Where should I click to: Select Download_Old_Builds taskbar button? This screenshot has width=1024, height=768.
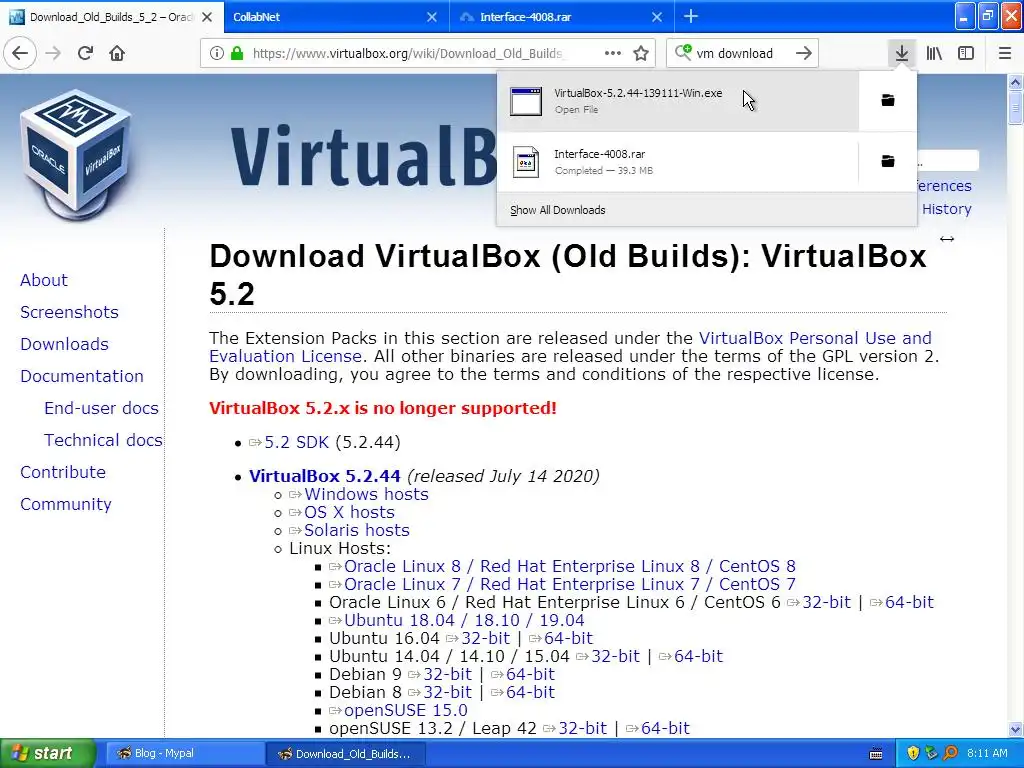click(346, 754)
